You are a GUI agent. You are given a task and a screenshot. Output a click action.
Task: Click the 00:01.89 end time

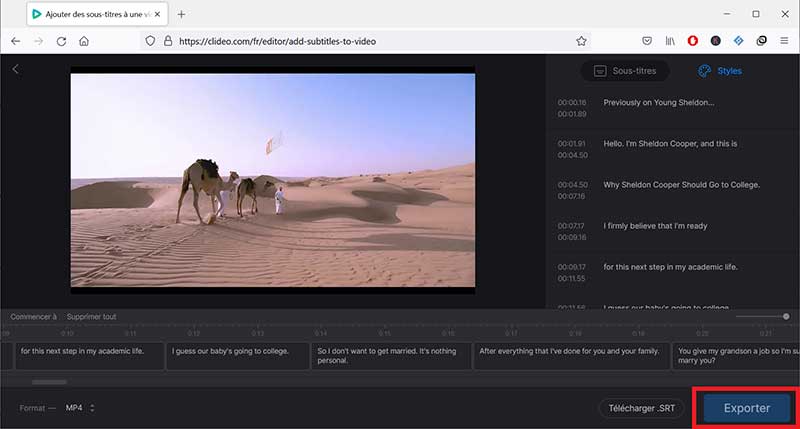(572, 114)
